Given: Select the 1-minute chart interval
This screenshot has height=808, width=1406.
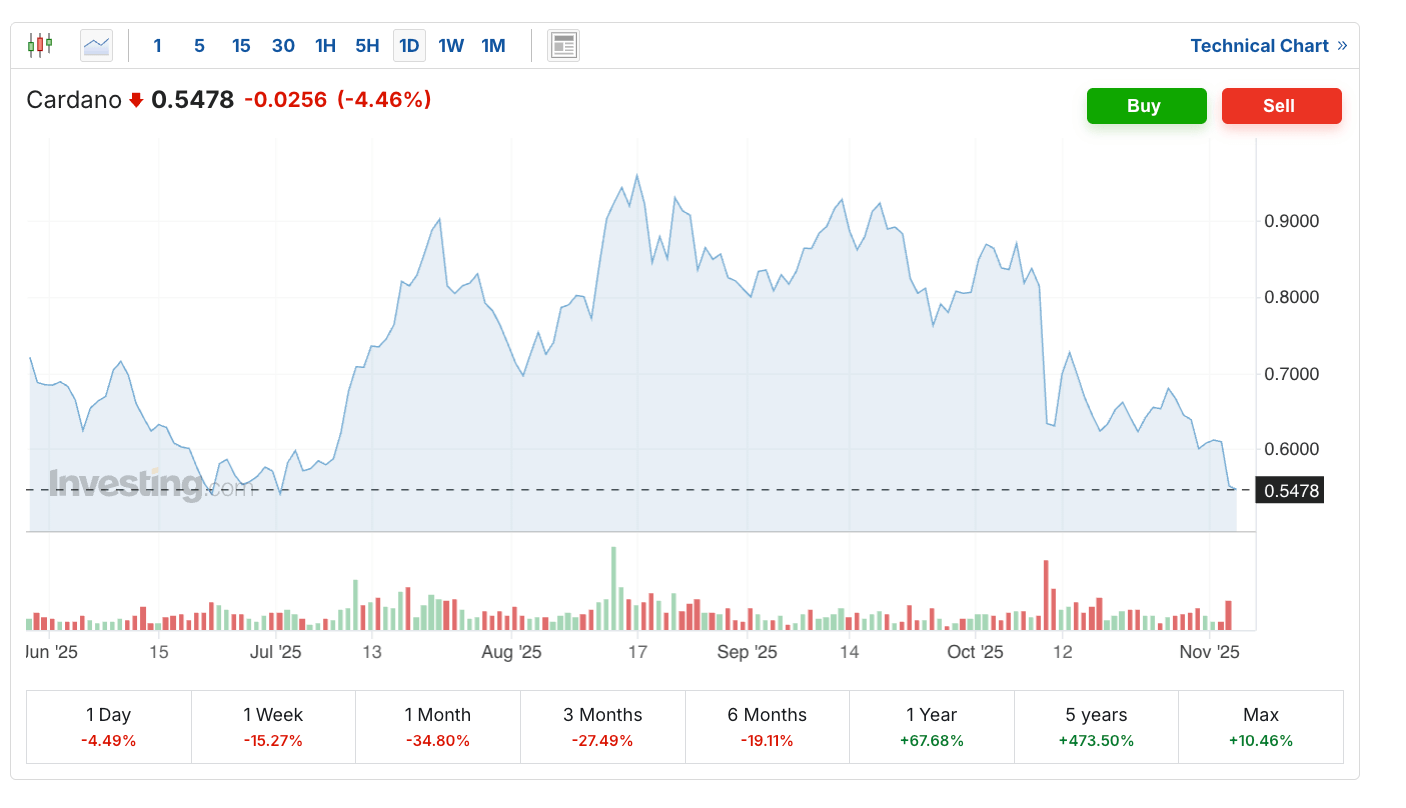Looking at the screenshot, I should (x=157, y=45).
